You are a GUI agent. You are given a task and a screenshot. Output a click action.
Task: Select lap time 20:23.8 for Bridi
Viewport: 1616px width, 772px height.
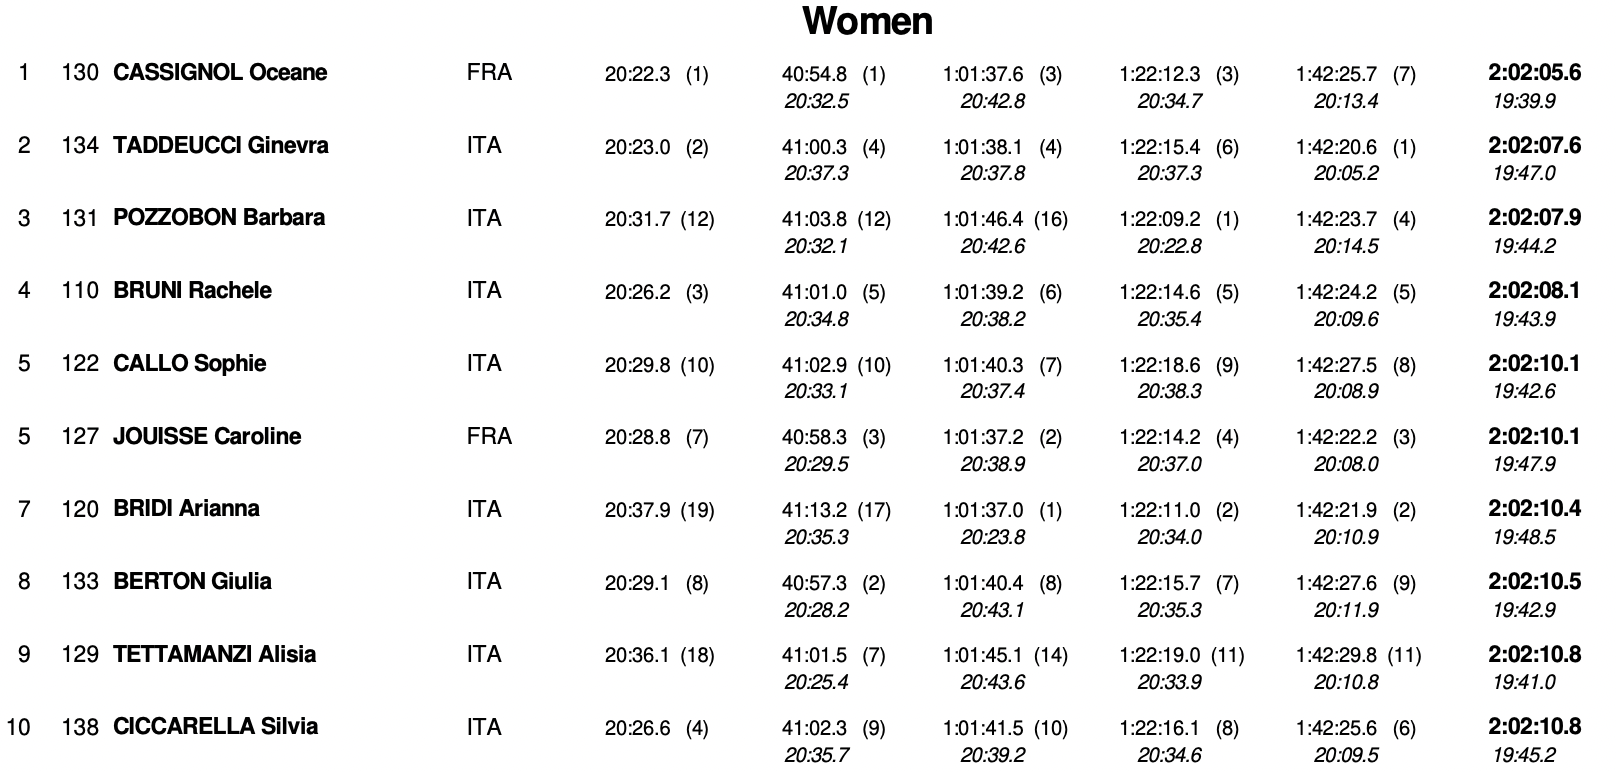[992, 537]
